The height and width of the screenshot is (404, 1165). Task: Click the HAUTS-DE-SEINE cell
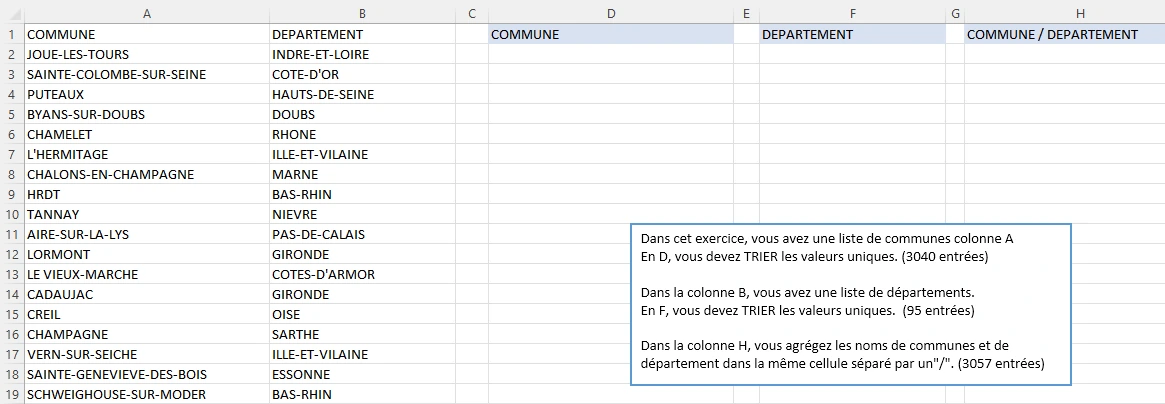[x=361, y=94]
